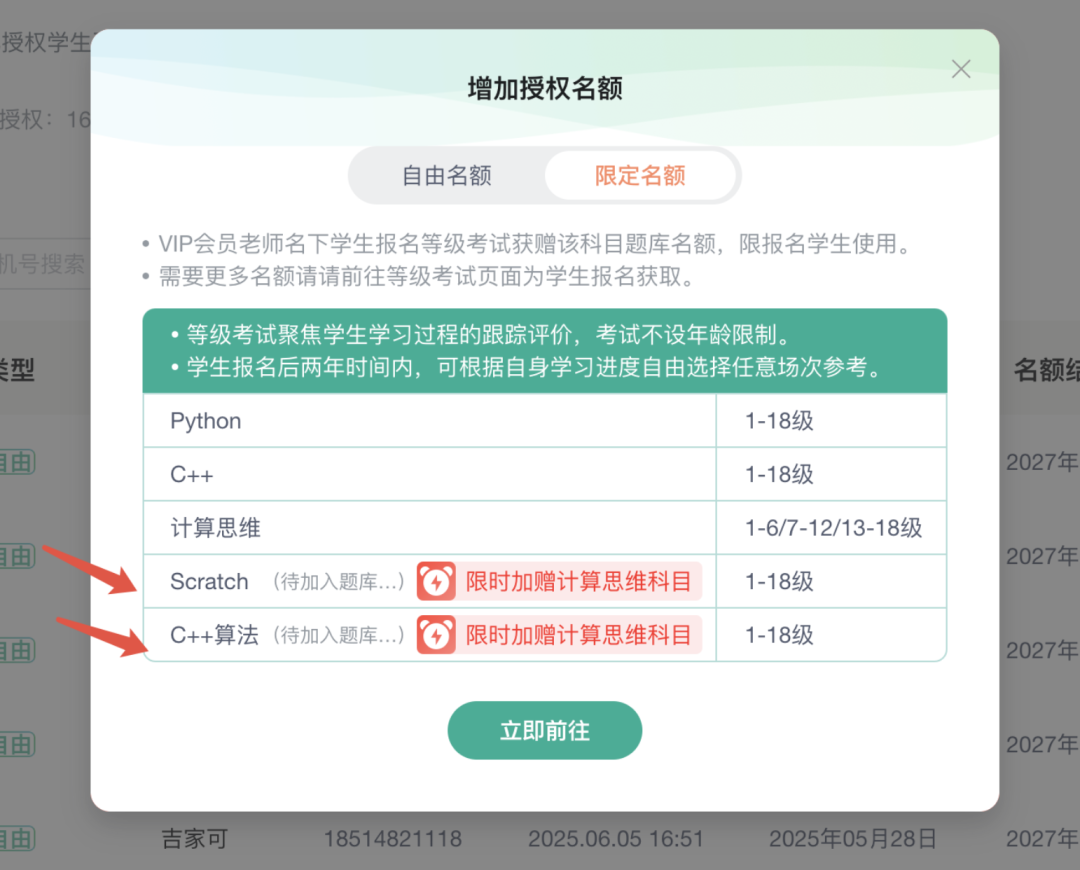Focus the phone number search field behind dialog
The image size is (1080, 870).
(x=45, y=265)
